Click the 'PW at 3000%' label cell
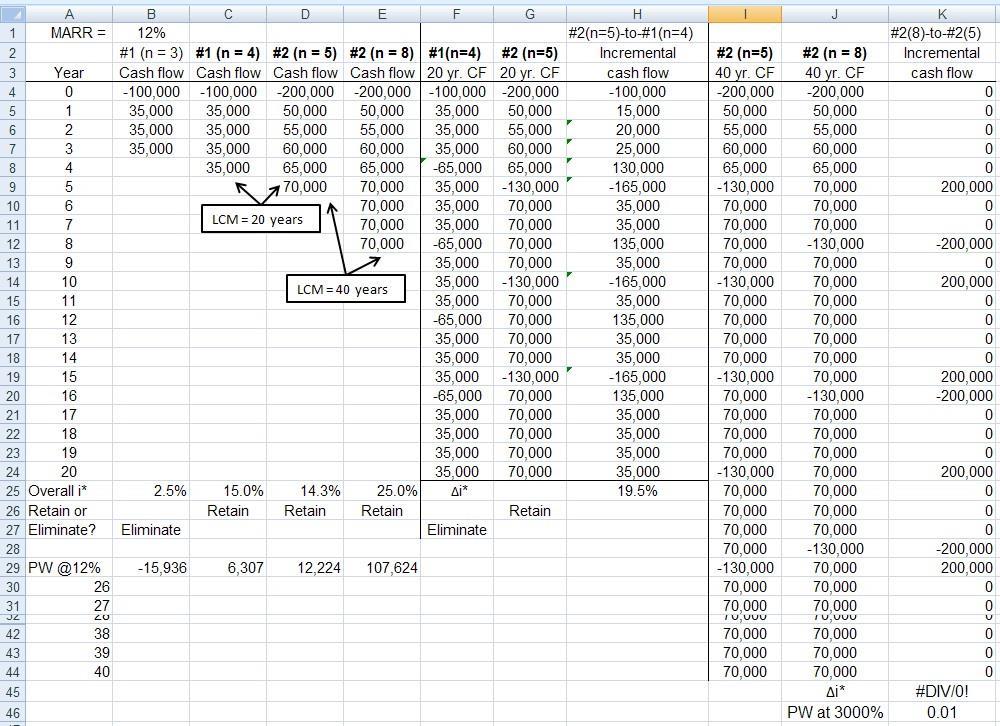 835,713
